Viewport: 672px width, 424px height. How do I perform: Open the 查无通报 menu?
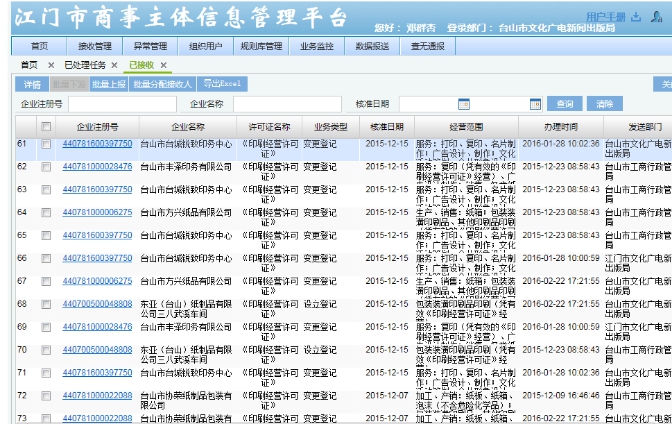[x=428, y=46]
